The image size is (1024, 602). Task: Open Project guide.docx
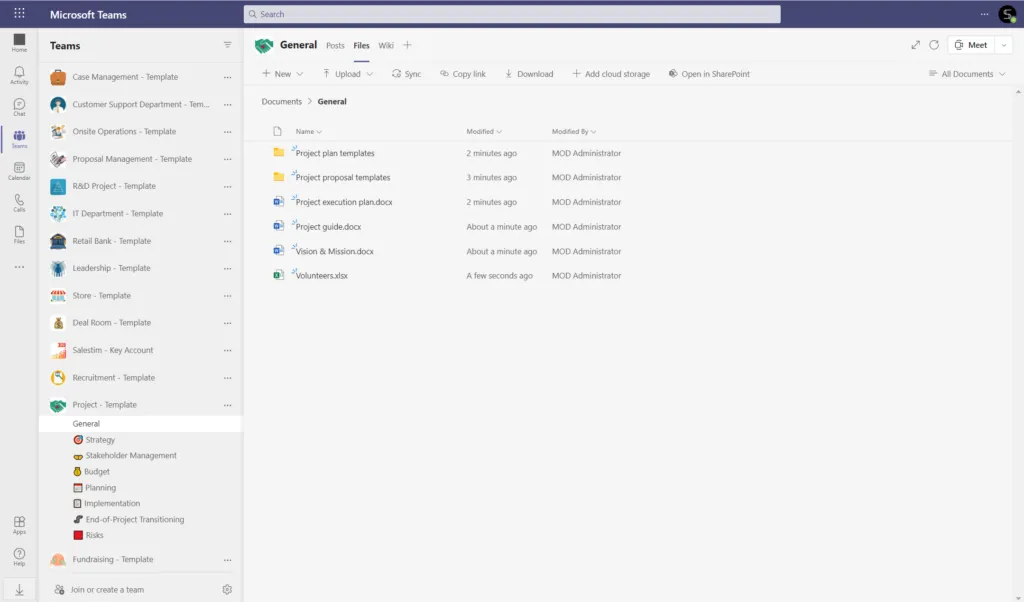click(x=328, y=227)
